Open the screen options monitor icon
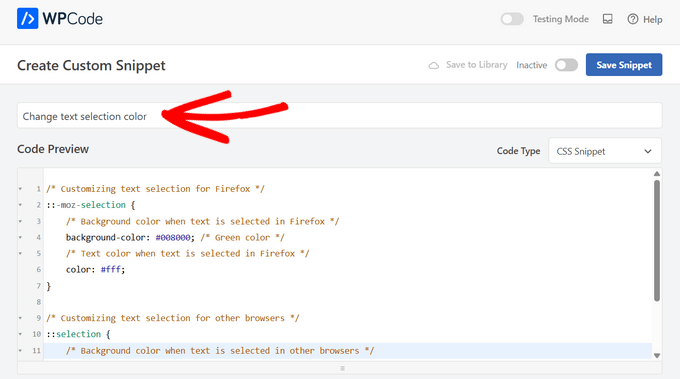The height and width of the screenshot is (379, 680). 608,19
